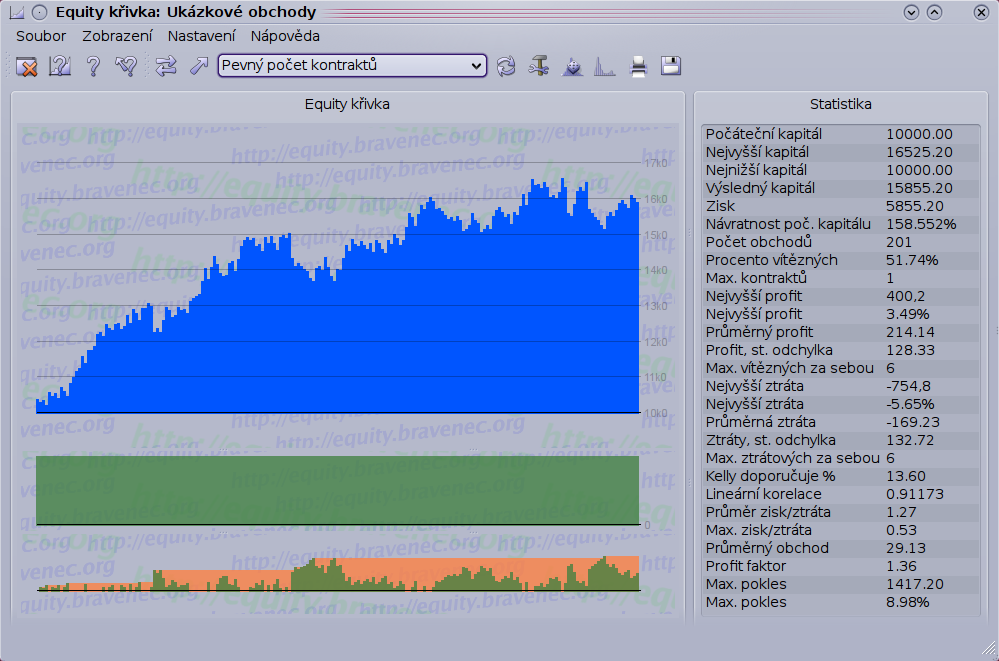This screenshot has width=999, height=661.
Task: Show the histogram chart icon
Action: [604, 67]
